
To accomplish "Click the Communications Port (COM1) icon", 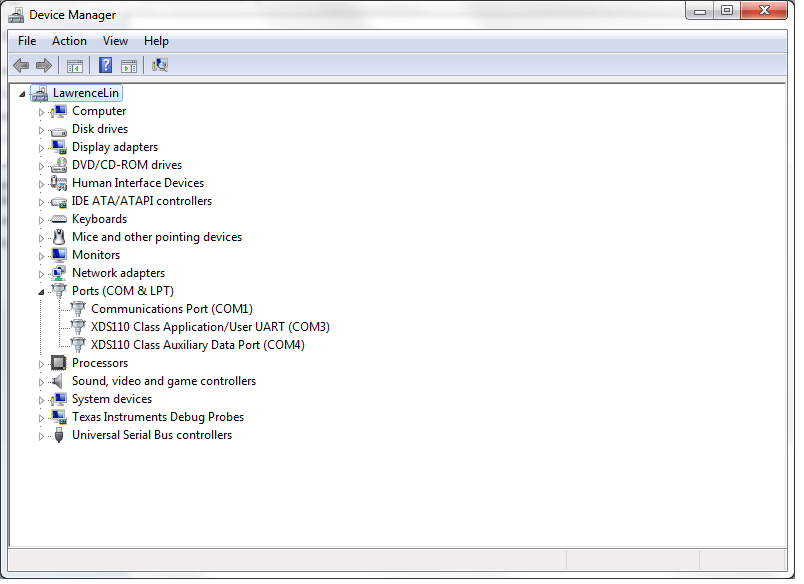I will [78, 310].
